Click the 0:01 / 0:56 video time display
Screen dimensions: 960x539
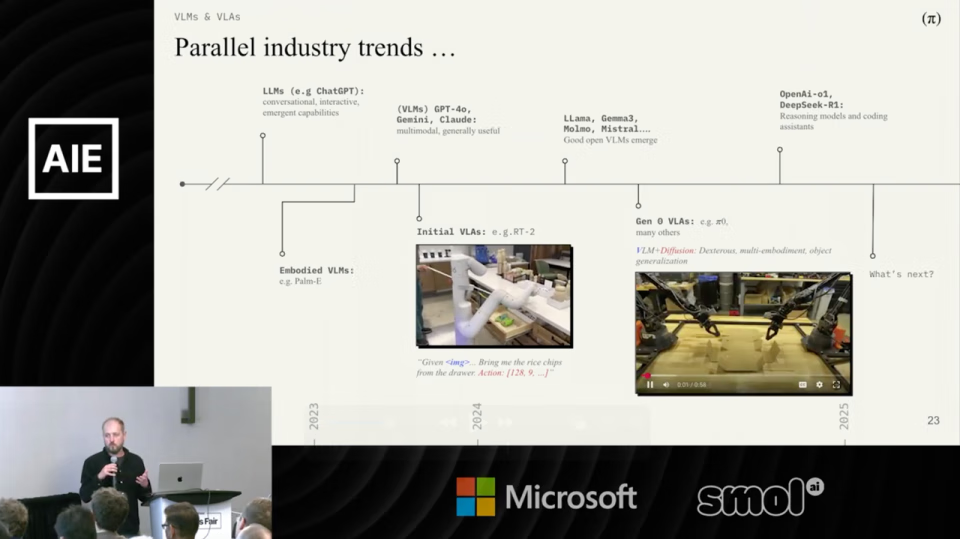coord(691,385)
